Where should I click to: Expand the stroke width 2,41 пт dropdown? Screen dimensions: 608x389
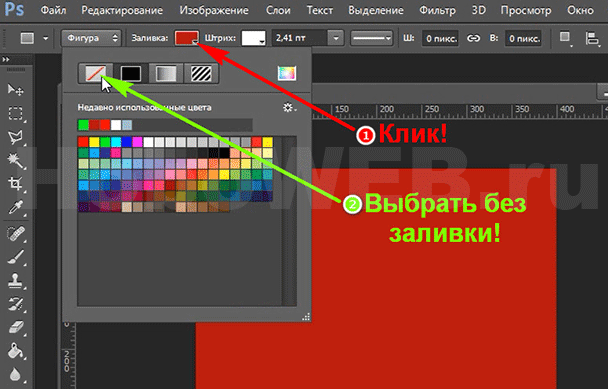point(336,38)
